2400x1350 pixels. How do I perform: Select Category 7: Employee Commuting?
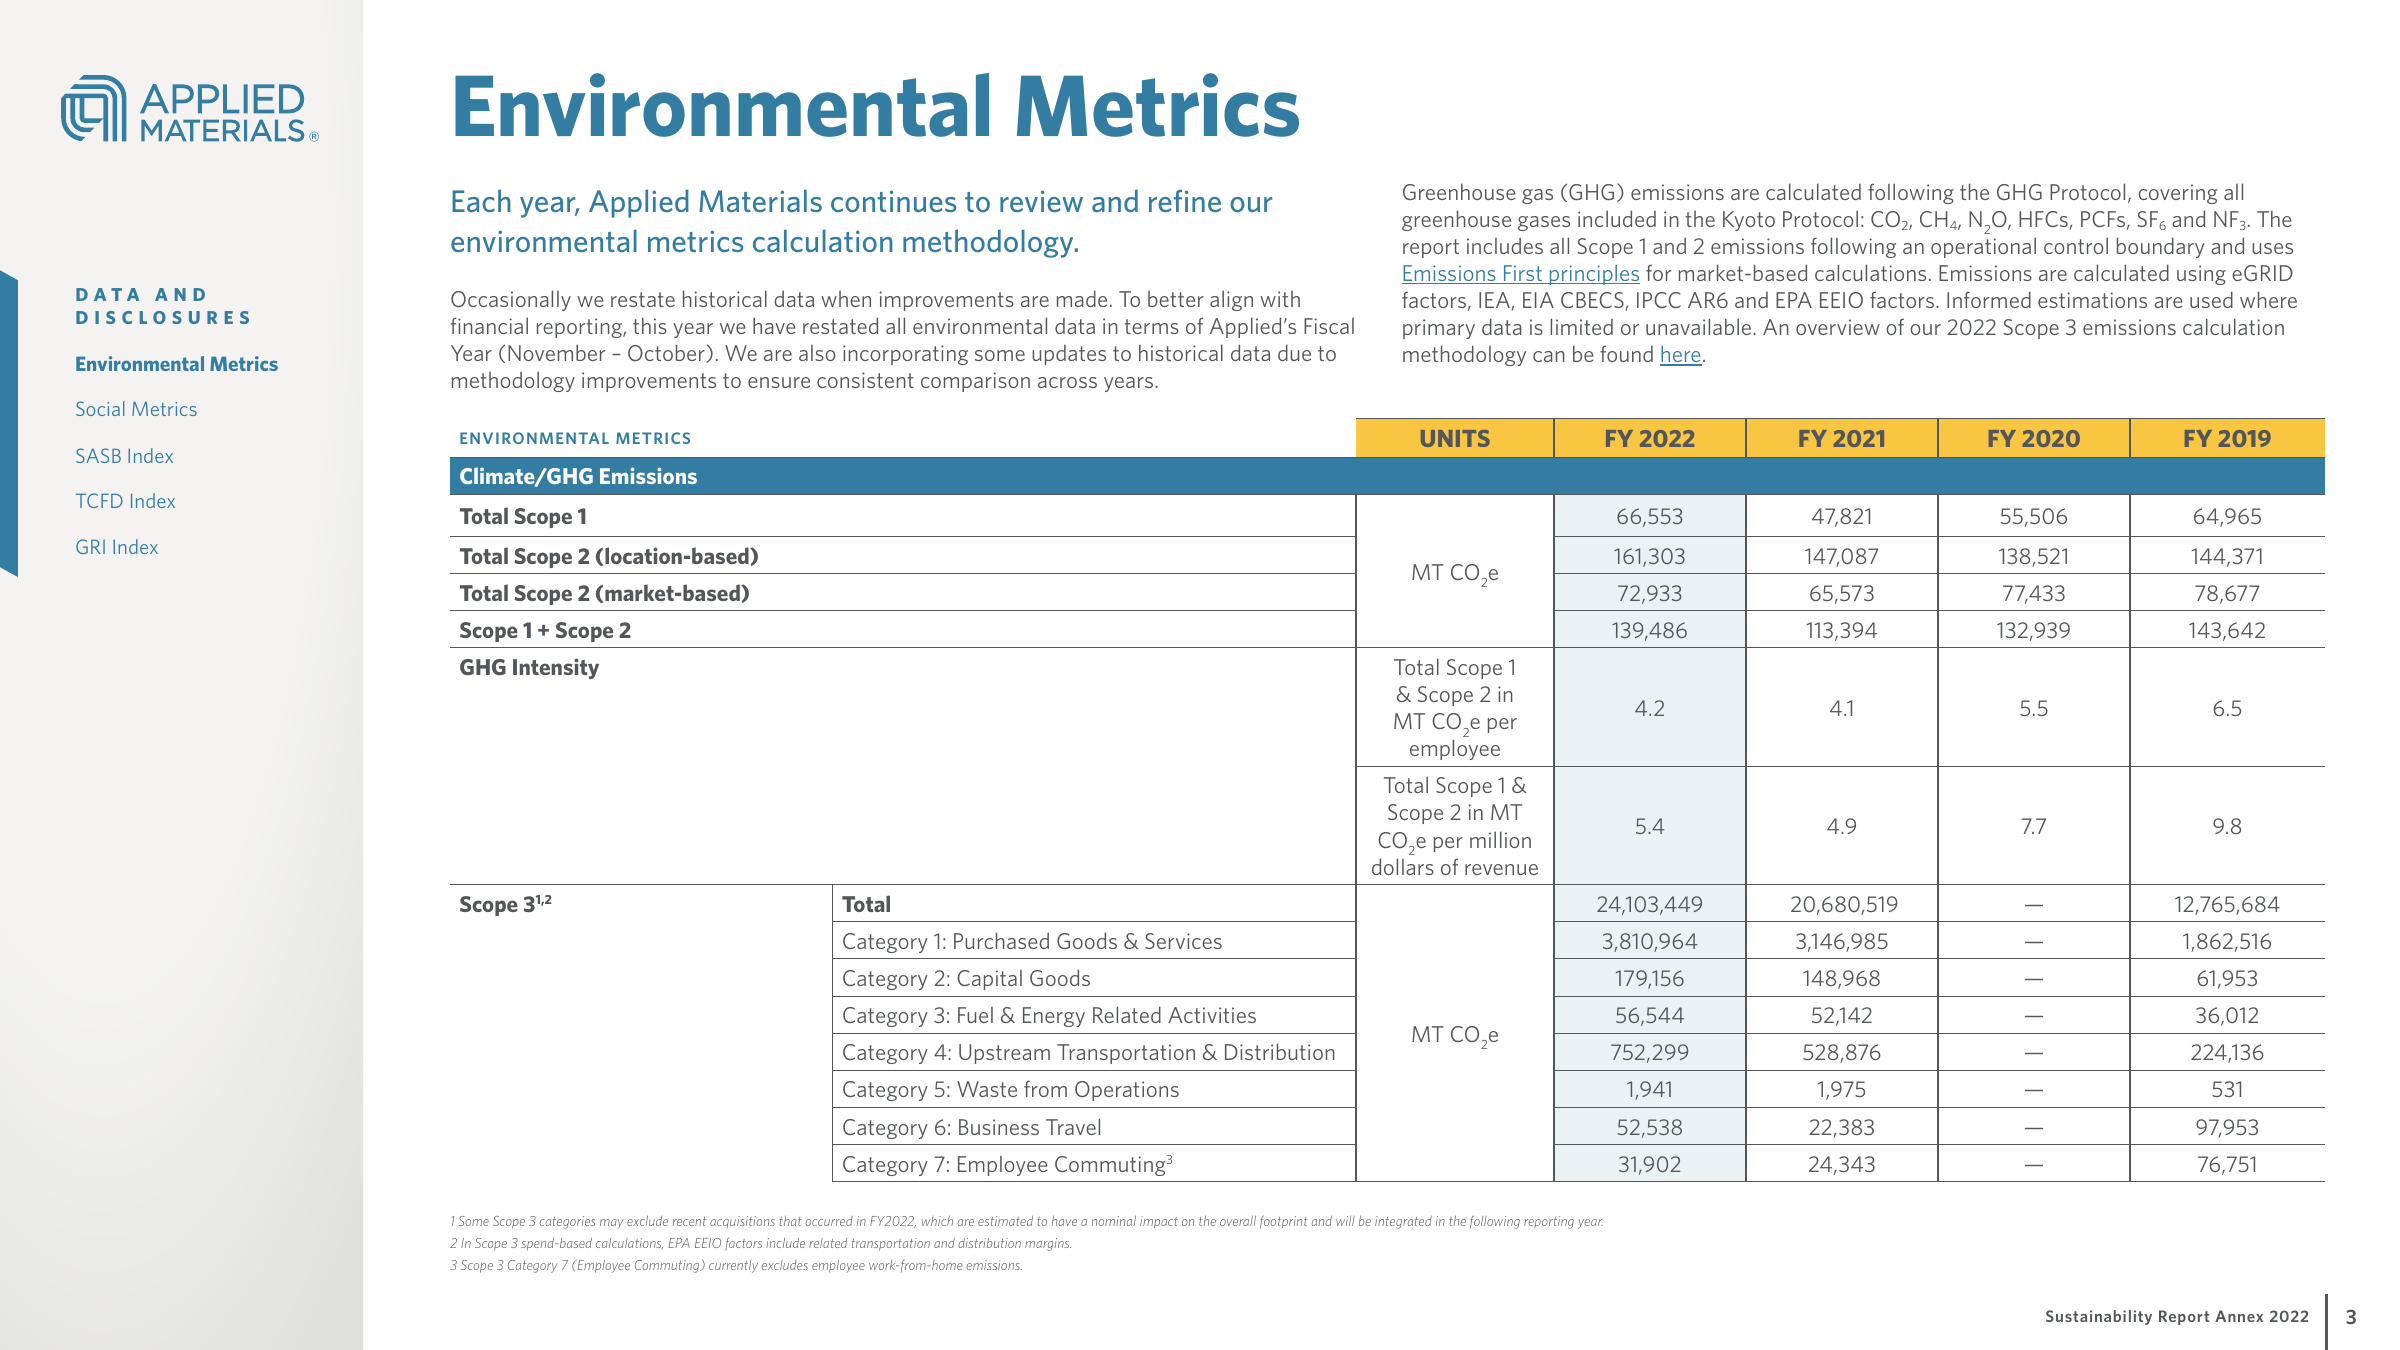[1007, 1164]
